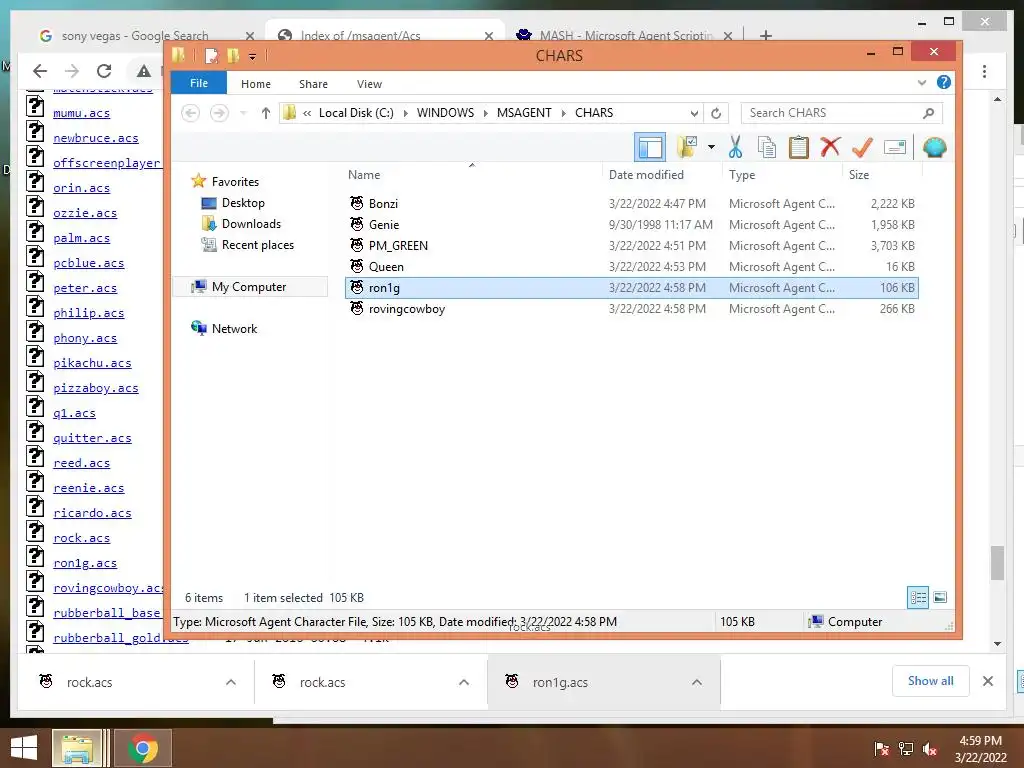Click the muted volume icon in system tray
Image resolution: width=1024 pixels, height=768 pixels.
930,749
